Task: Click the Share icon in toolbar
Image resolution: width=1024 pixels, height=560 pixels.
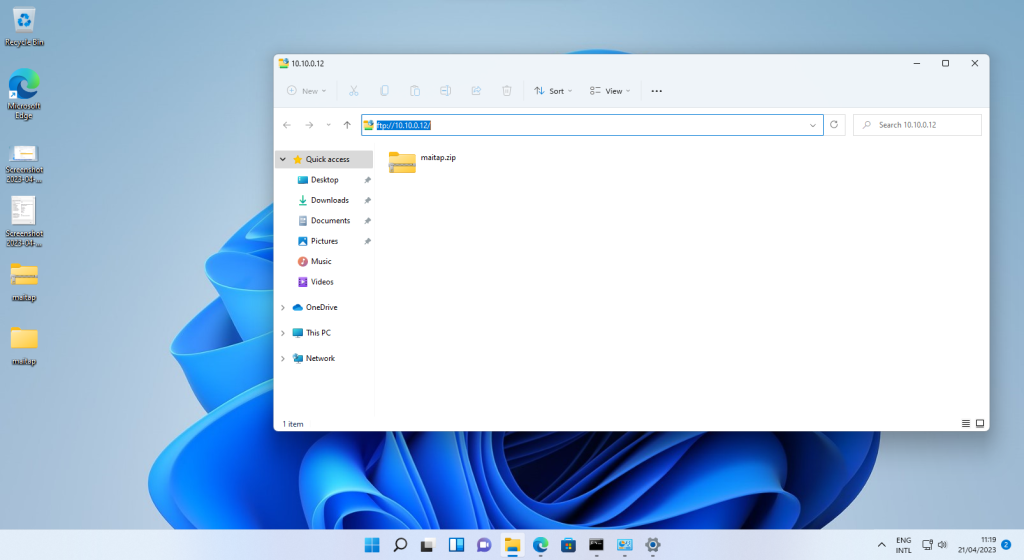Action: [x=476, y=91]
